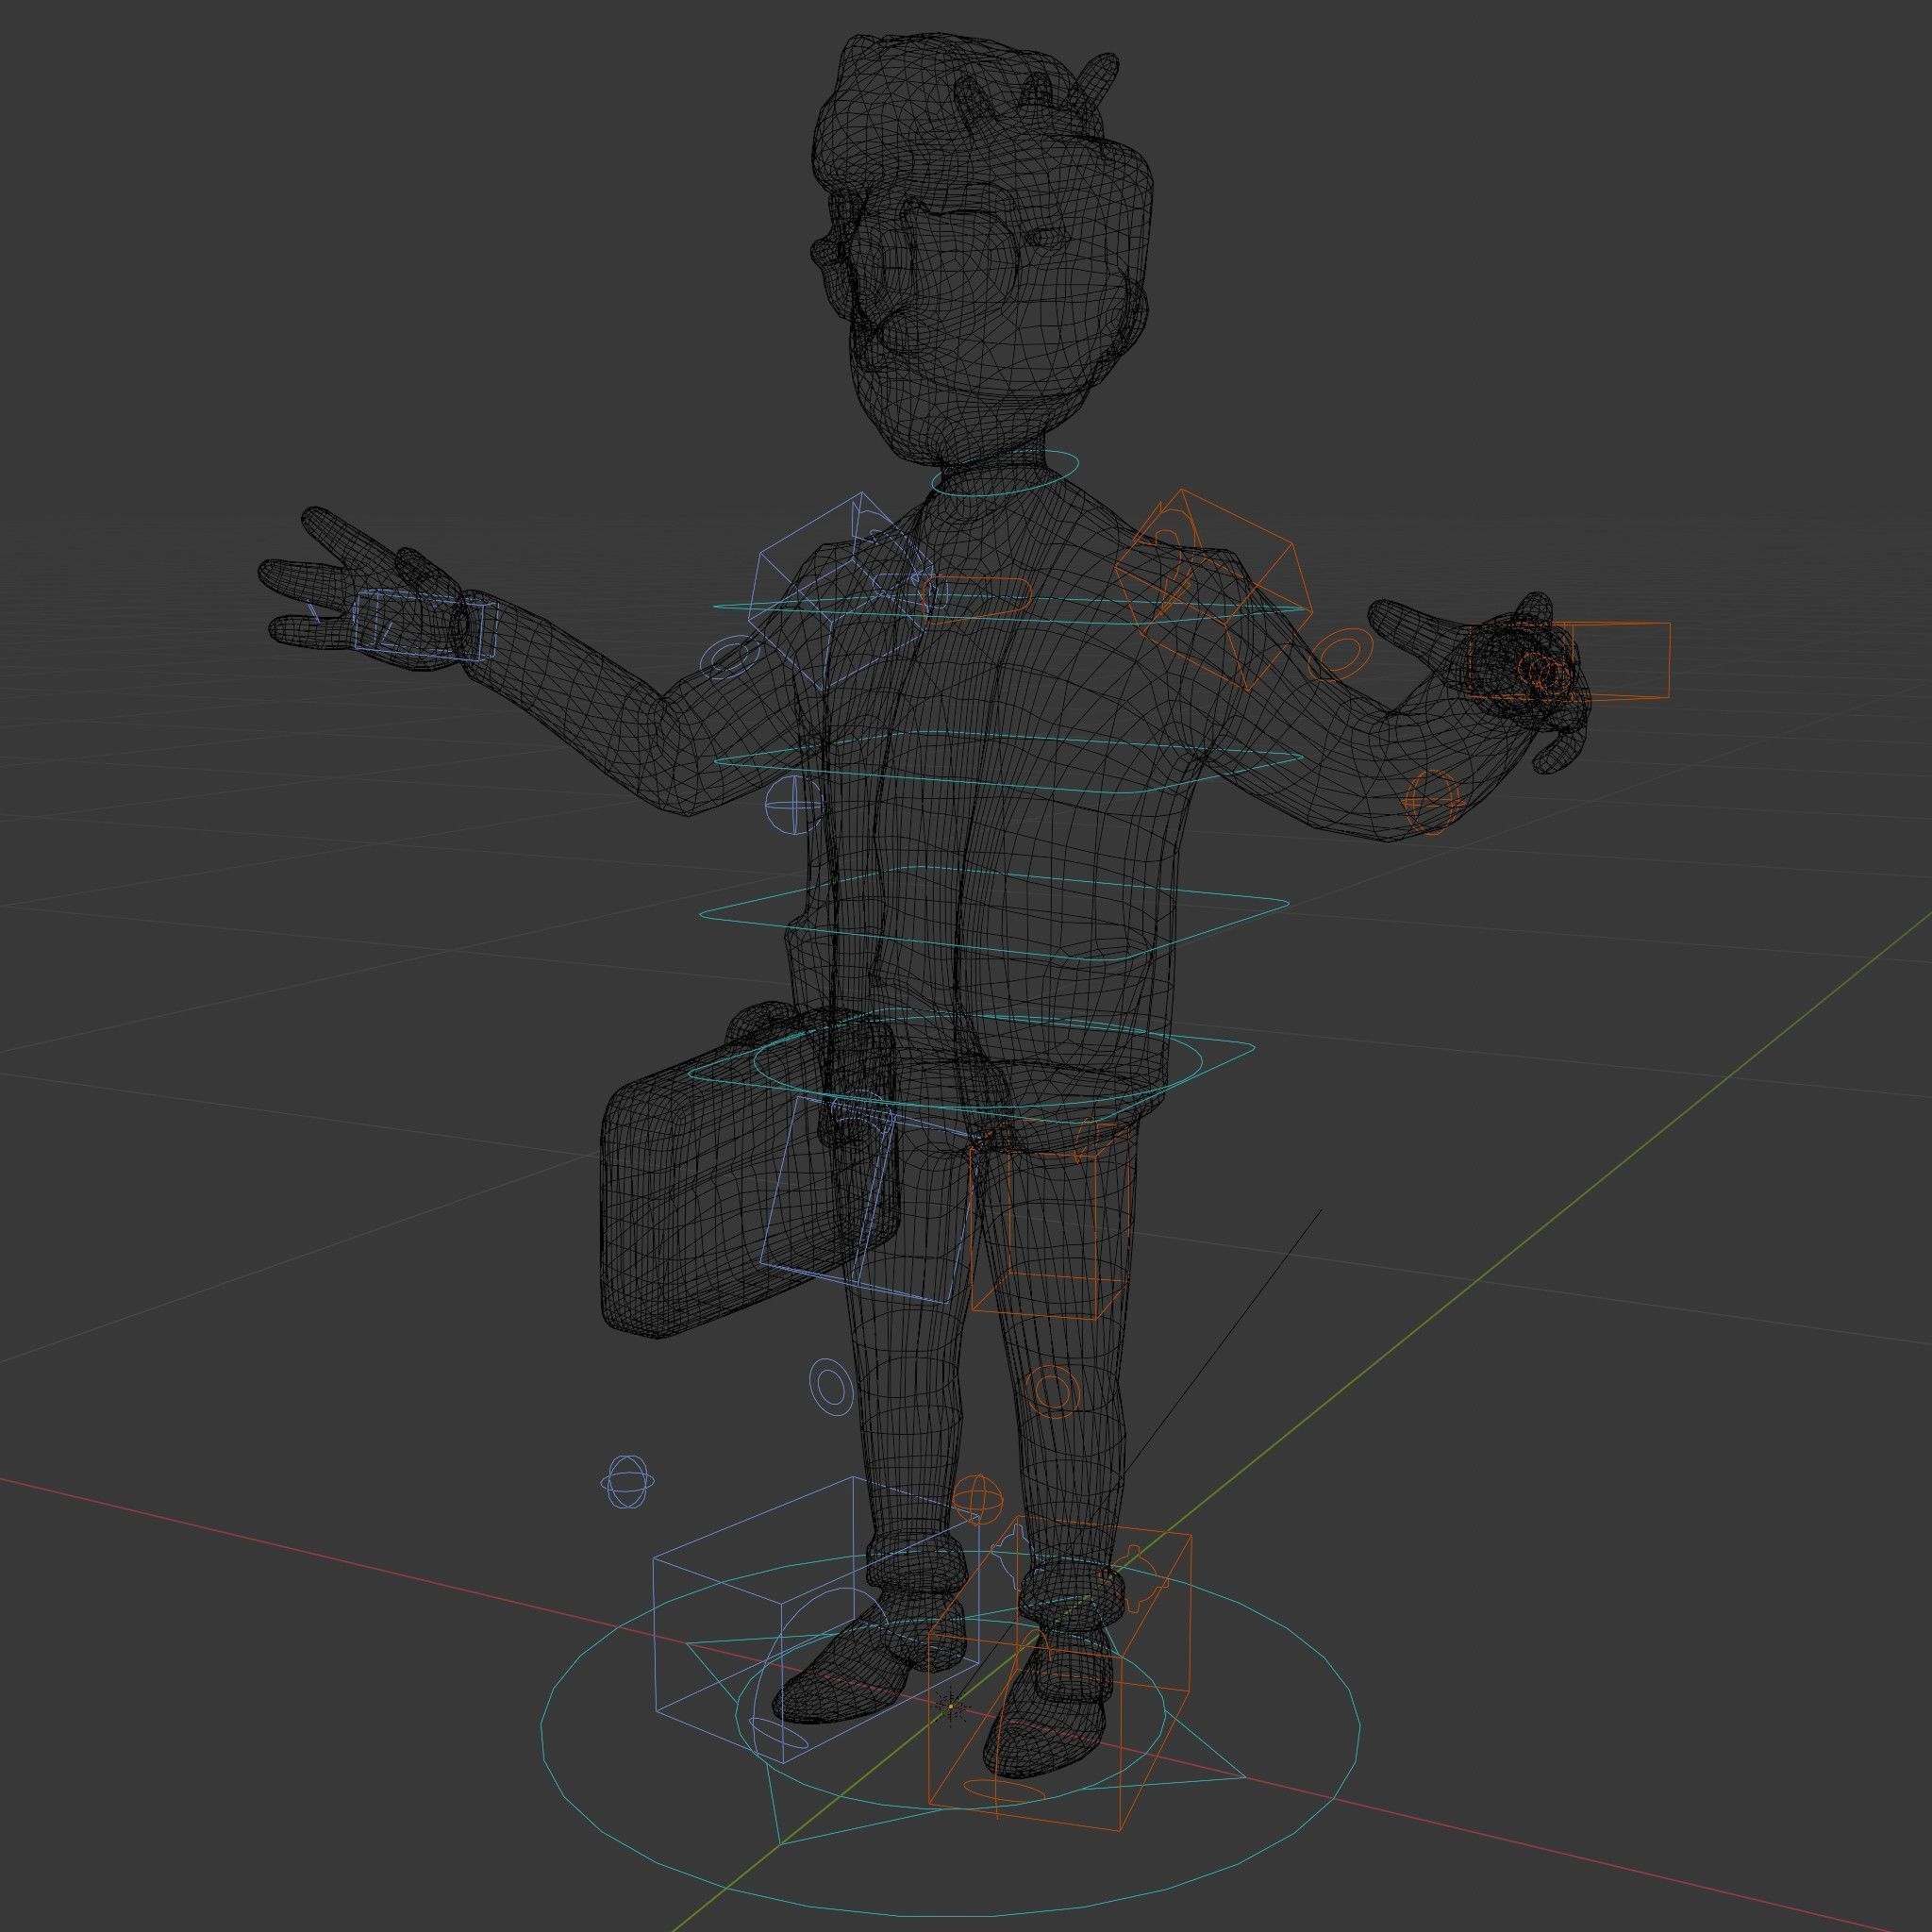
Task: Select the blue box control around the hand
Action: tap(425, 624)
